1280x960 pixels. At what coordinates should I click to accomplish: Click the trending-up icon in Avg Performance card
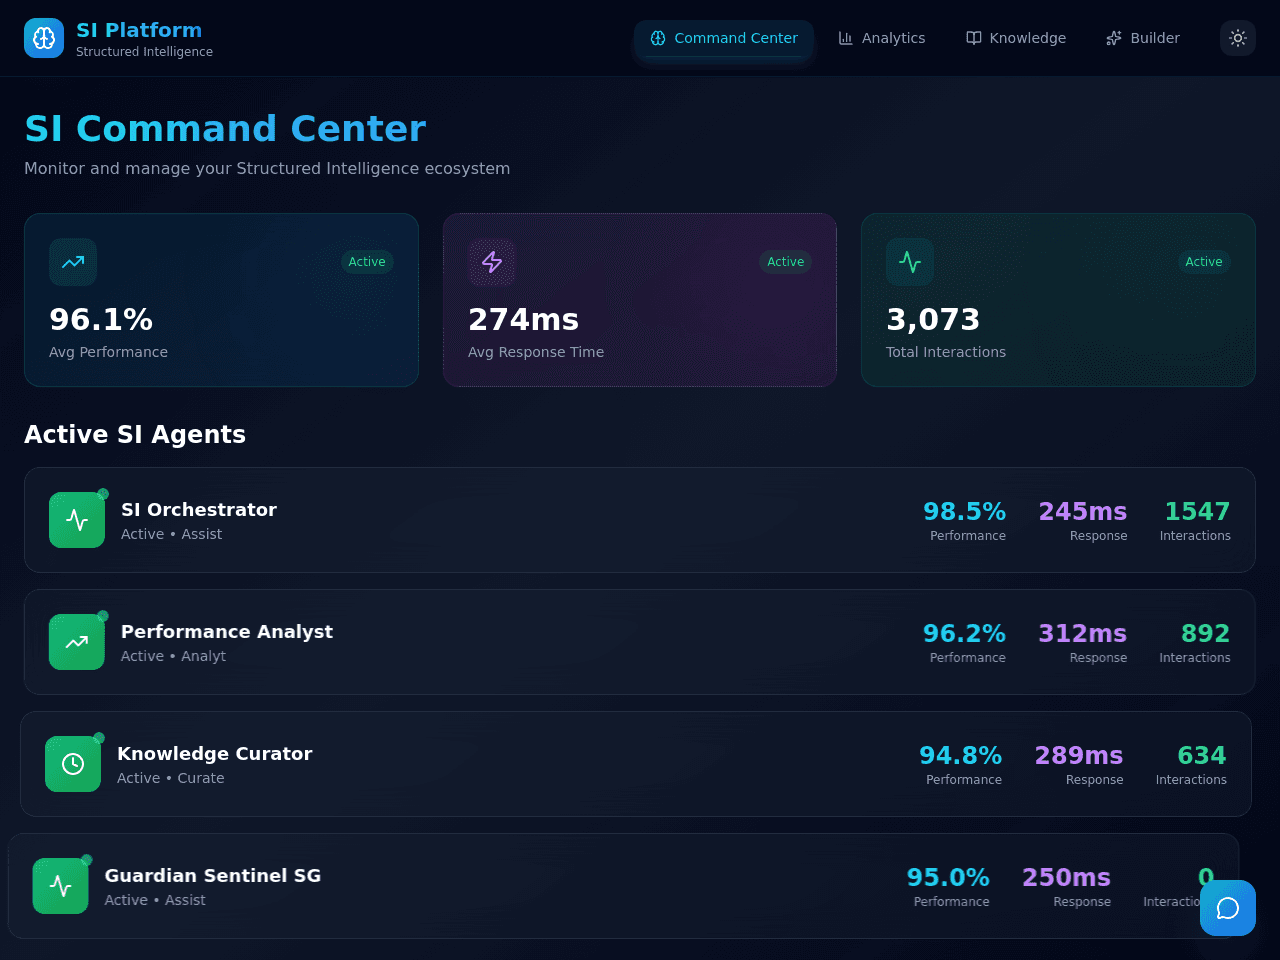(73, 262)
